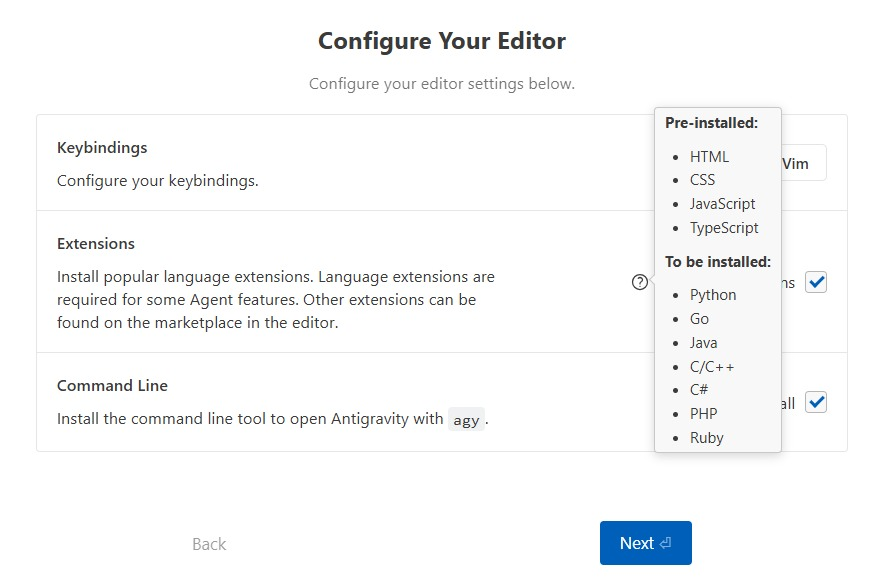Click the 'Configure Your Editor' page title
884x588 pixels.
coord(442,41)
